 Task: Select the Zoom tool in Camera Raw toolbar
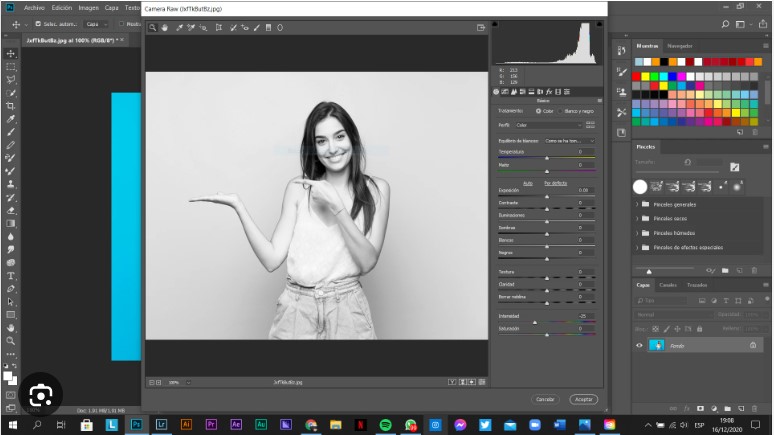point(152,28)
